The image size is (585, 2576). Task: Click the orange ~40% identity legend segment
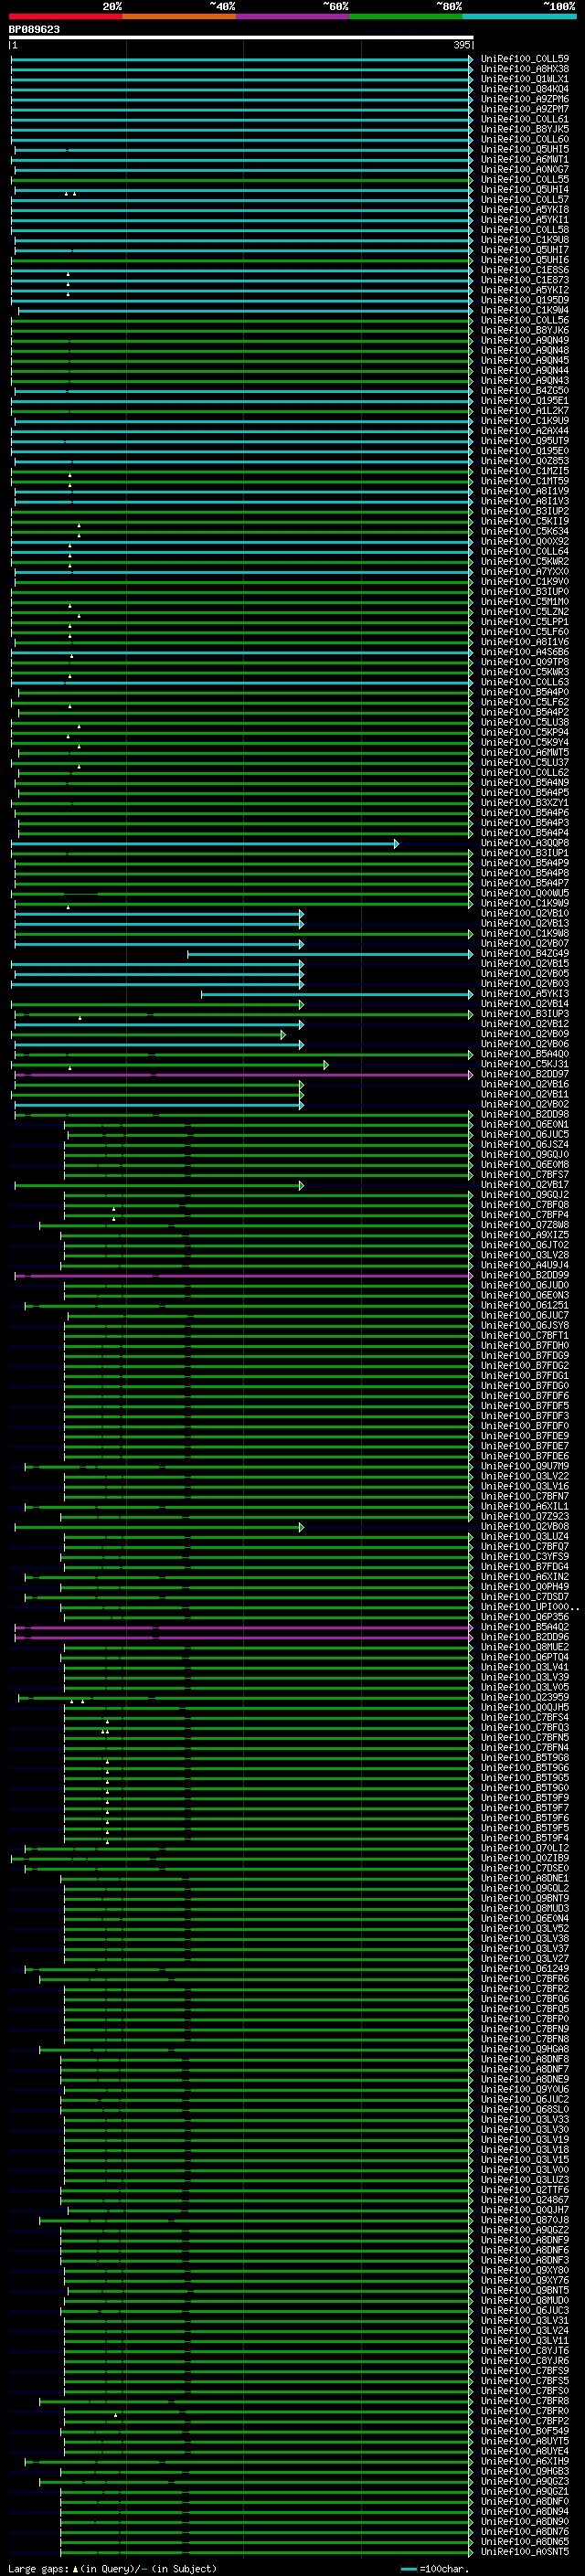pos(179,16)
